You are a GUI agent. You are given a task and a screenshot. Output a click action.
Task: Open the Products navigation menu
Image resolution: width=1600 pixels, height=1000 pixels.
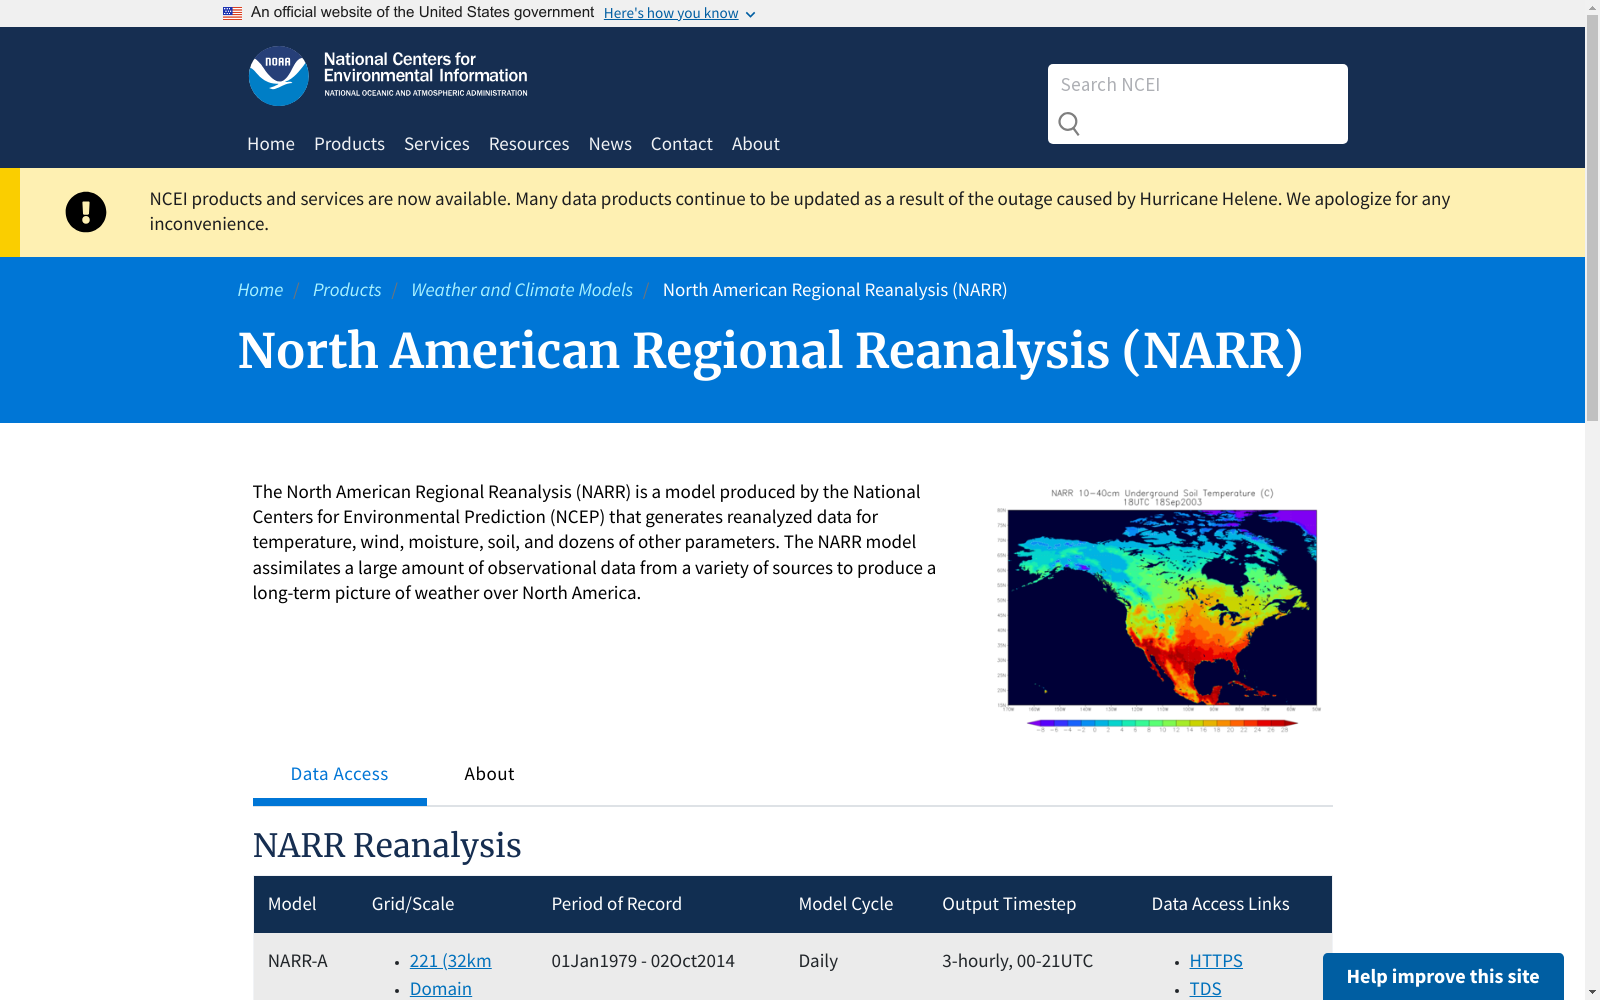[x=349, y=144]
